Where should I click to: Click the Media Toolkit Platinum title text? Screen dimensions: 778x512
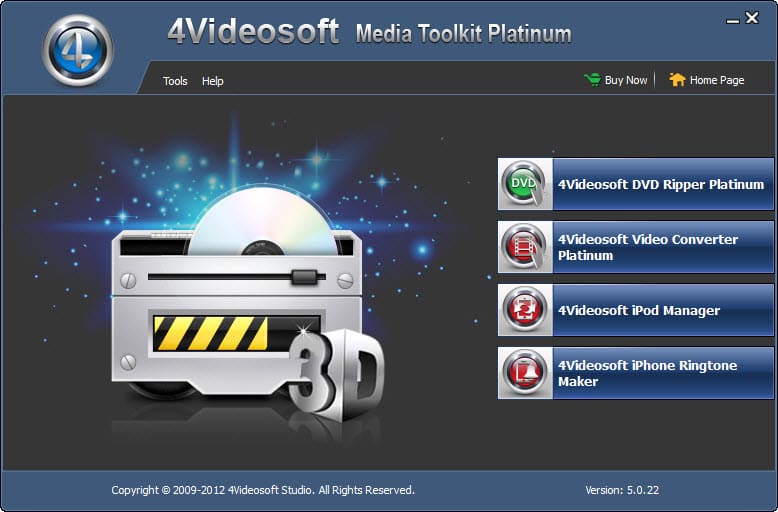tap(463, 34)
